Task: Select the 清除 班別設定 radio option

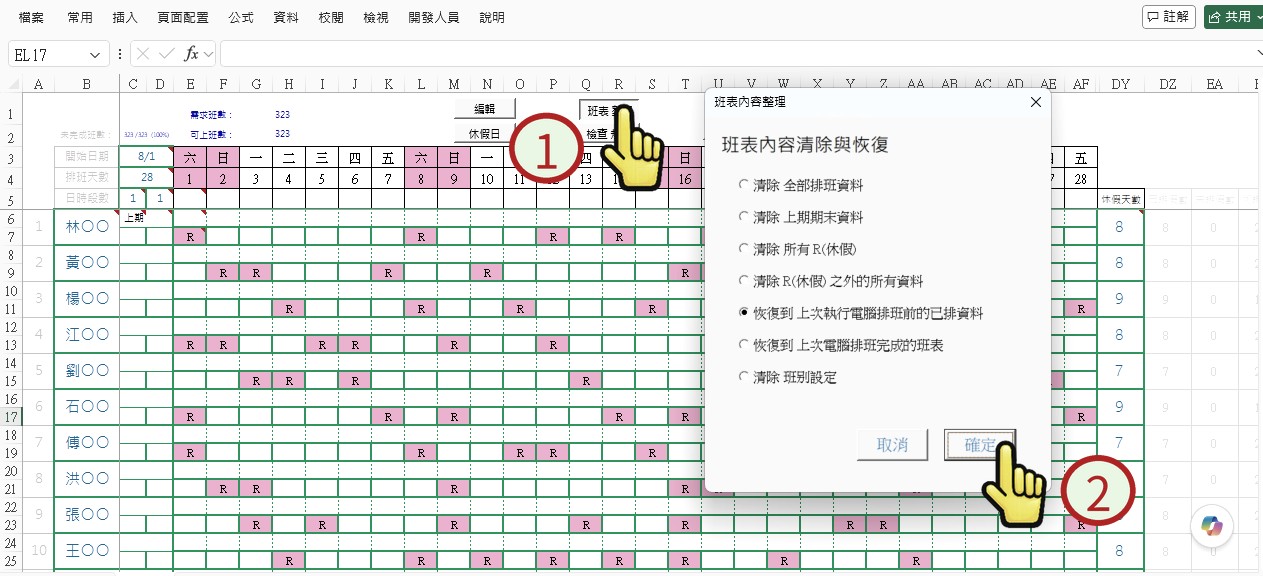Action: [x=743, y=377]
